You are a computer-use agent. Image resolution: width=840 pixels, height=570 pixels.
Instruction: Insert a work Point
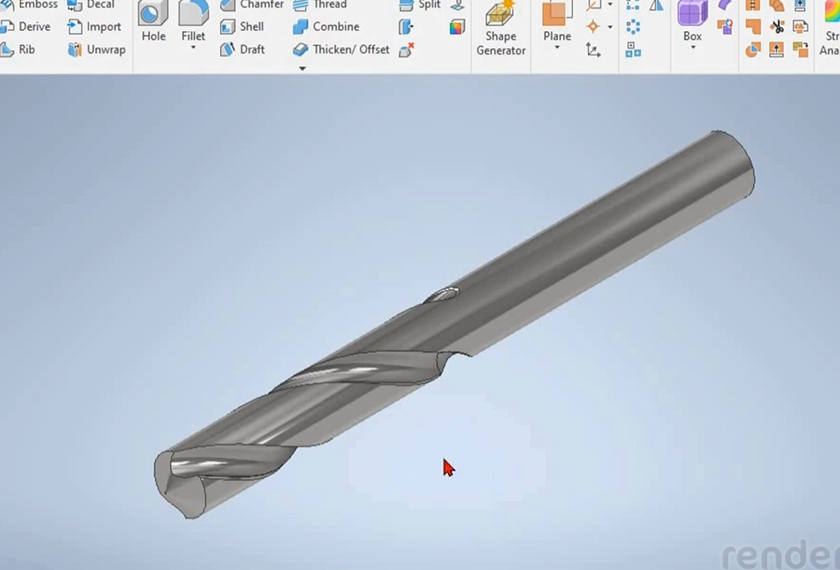click(594, 27)
